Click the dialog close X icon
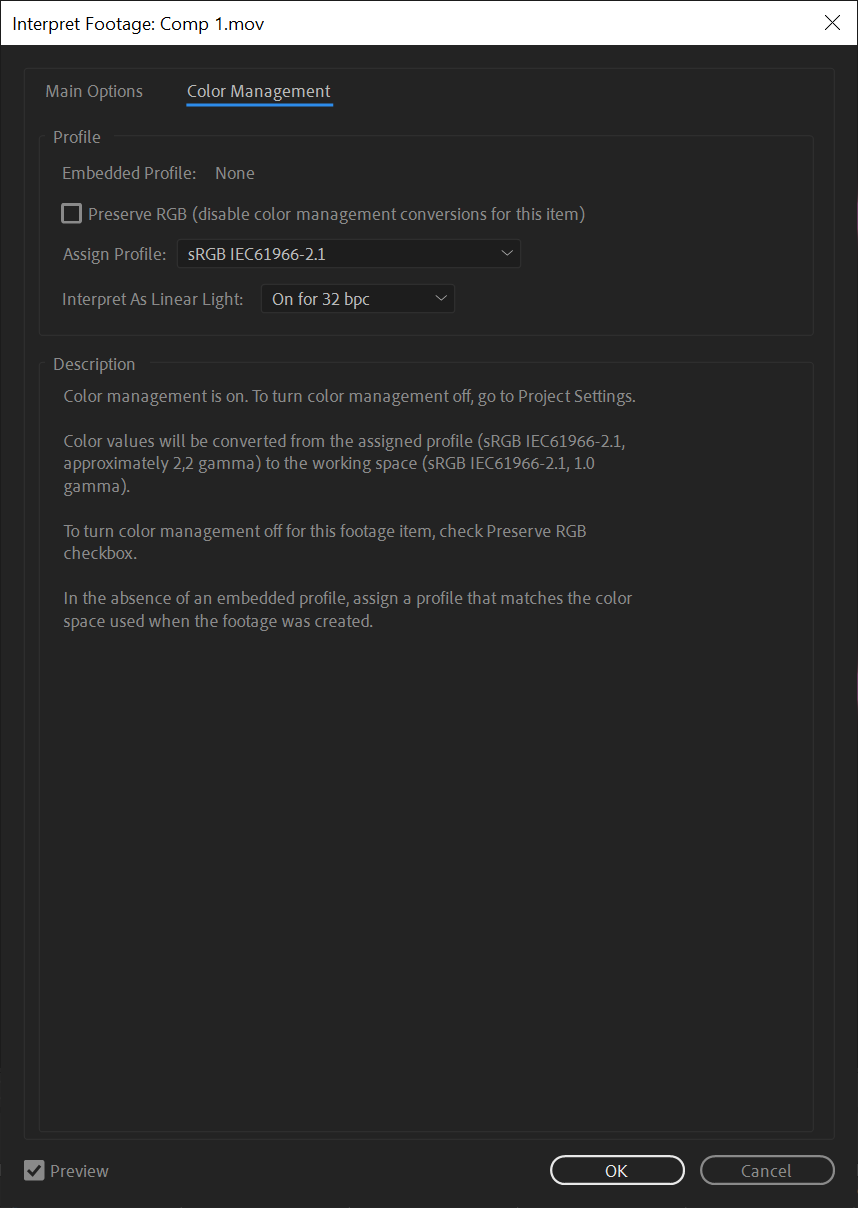 [832, 23]
